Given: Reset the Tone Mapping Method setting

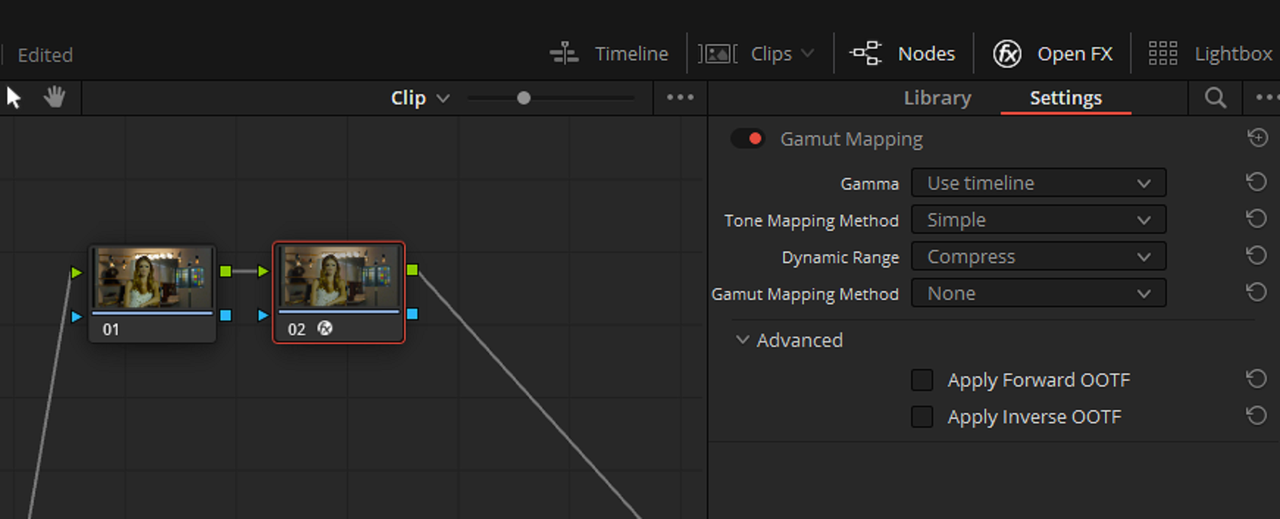Looking at the screenshot, I should pos(1257,219).
